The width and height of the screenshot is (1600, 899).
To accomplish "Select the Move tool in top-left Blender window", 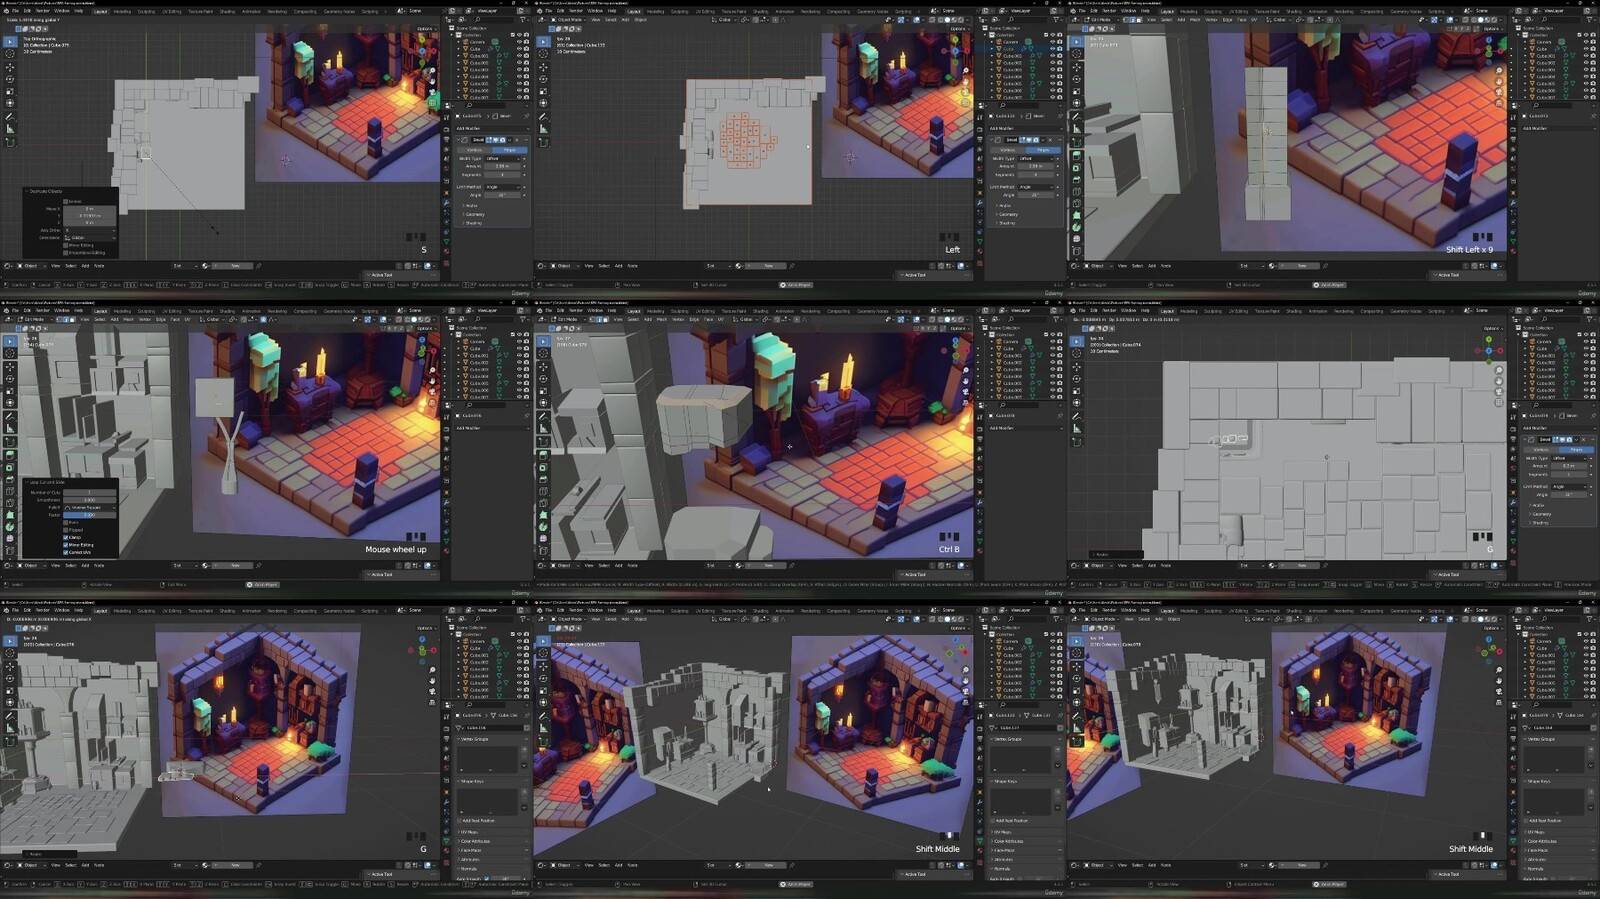I will pos(10,67).
